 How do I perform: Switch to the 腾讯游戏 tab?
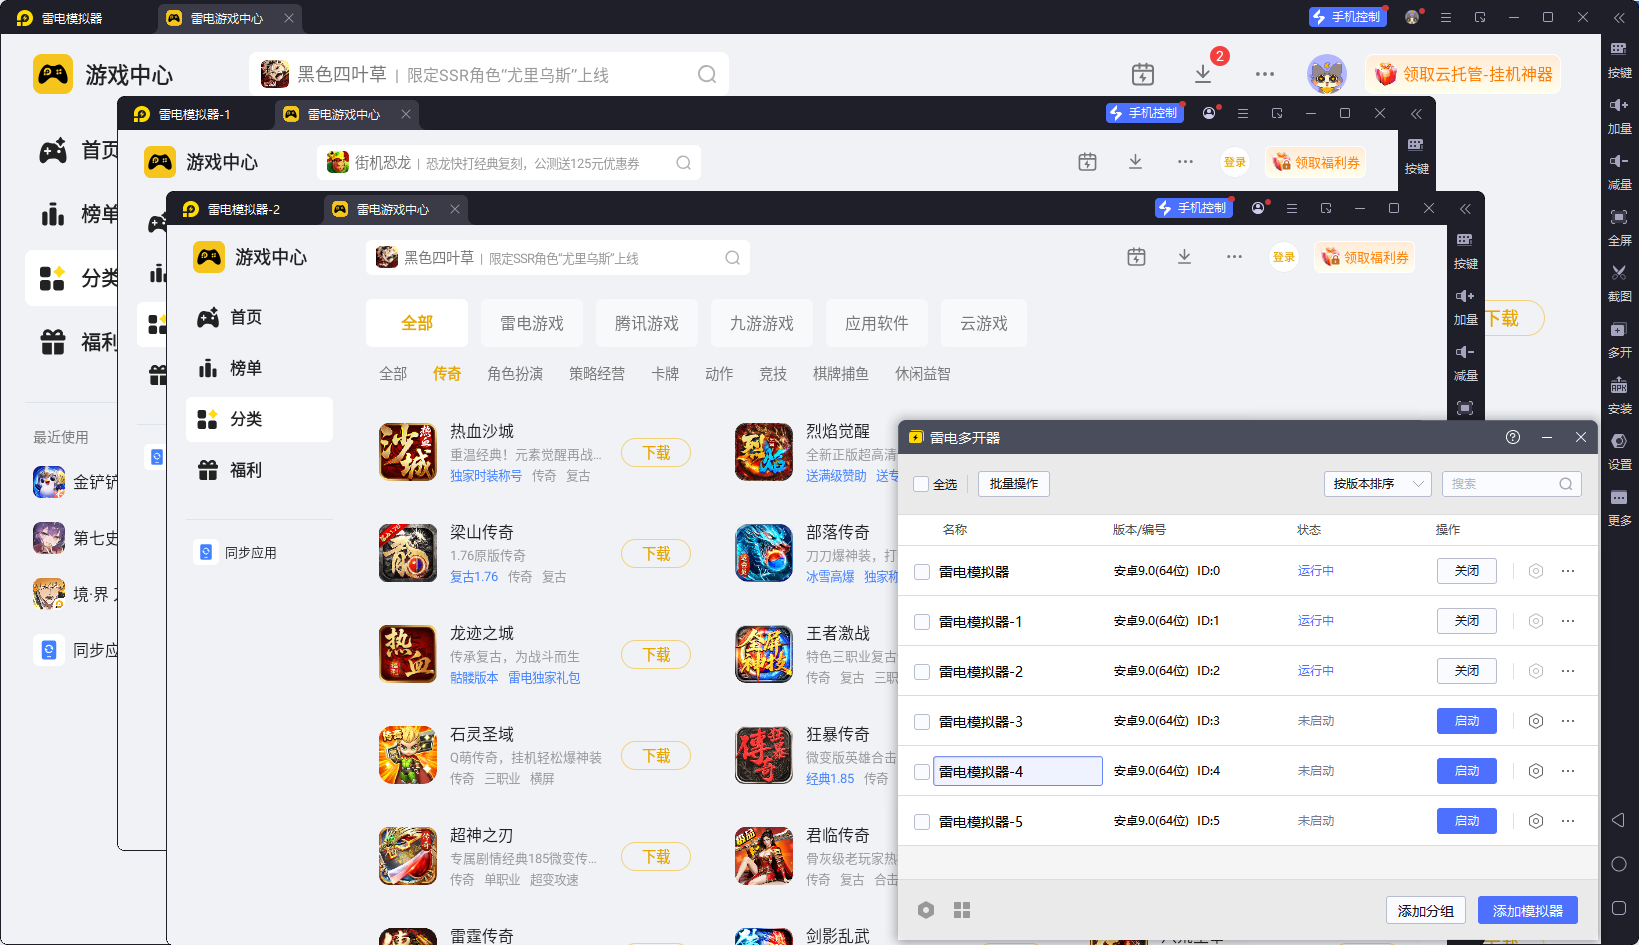pos(647,323)
